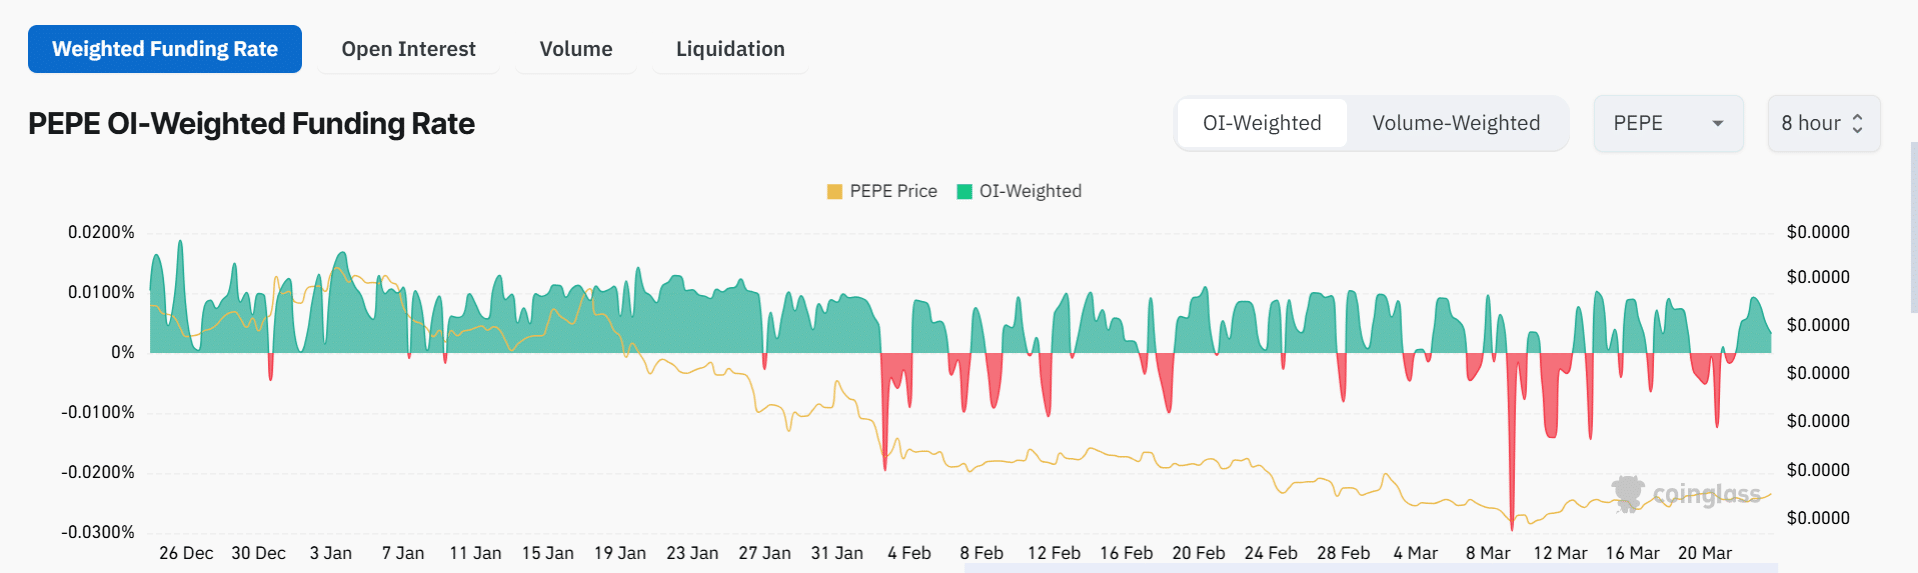Open the PEPE coin selector dropdown
This screenshot has height=573, width=1918.
pos(1667,124)
